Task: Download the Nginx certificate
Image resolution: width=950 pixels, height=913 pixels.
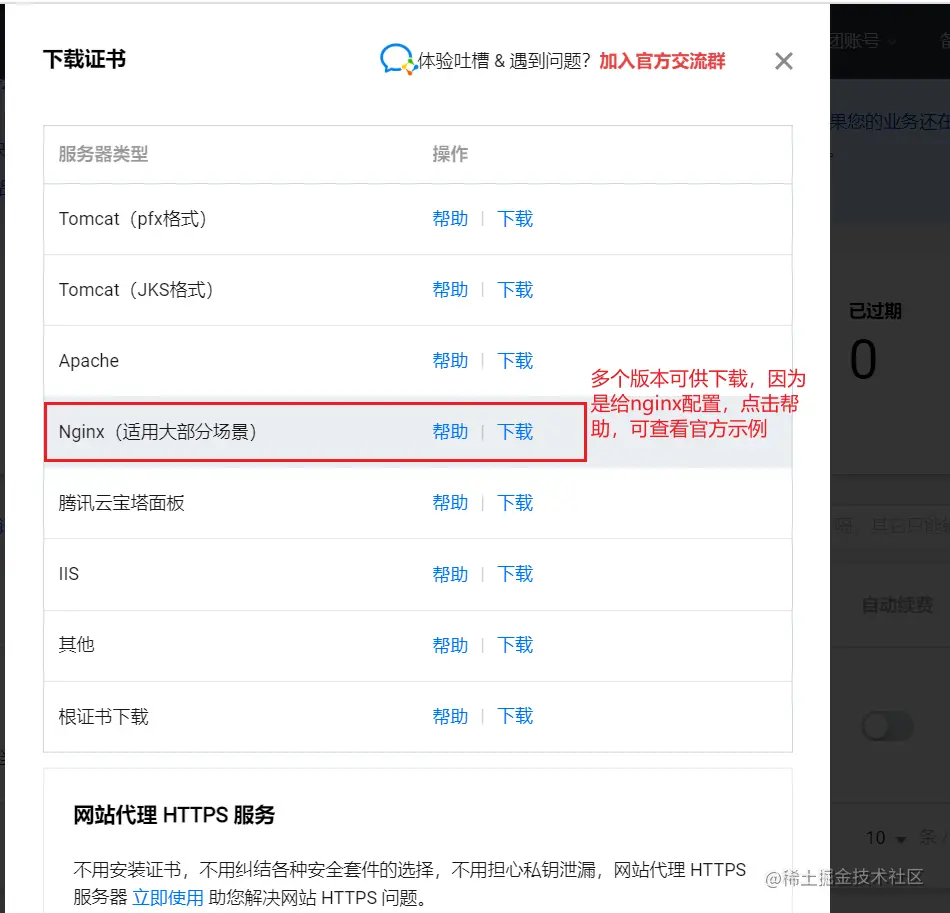Action: tap(515, 431)
